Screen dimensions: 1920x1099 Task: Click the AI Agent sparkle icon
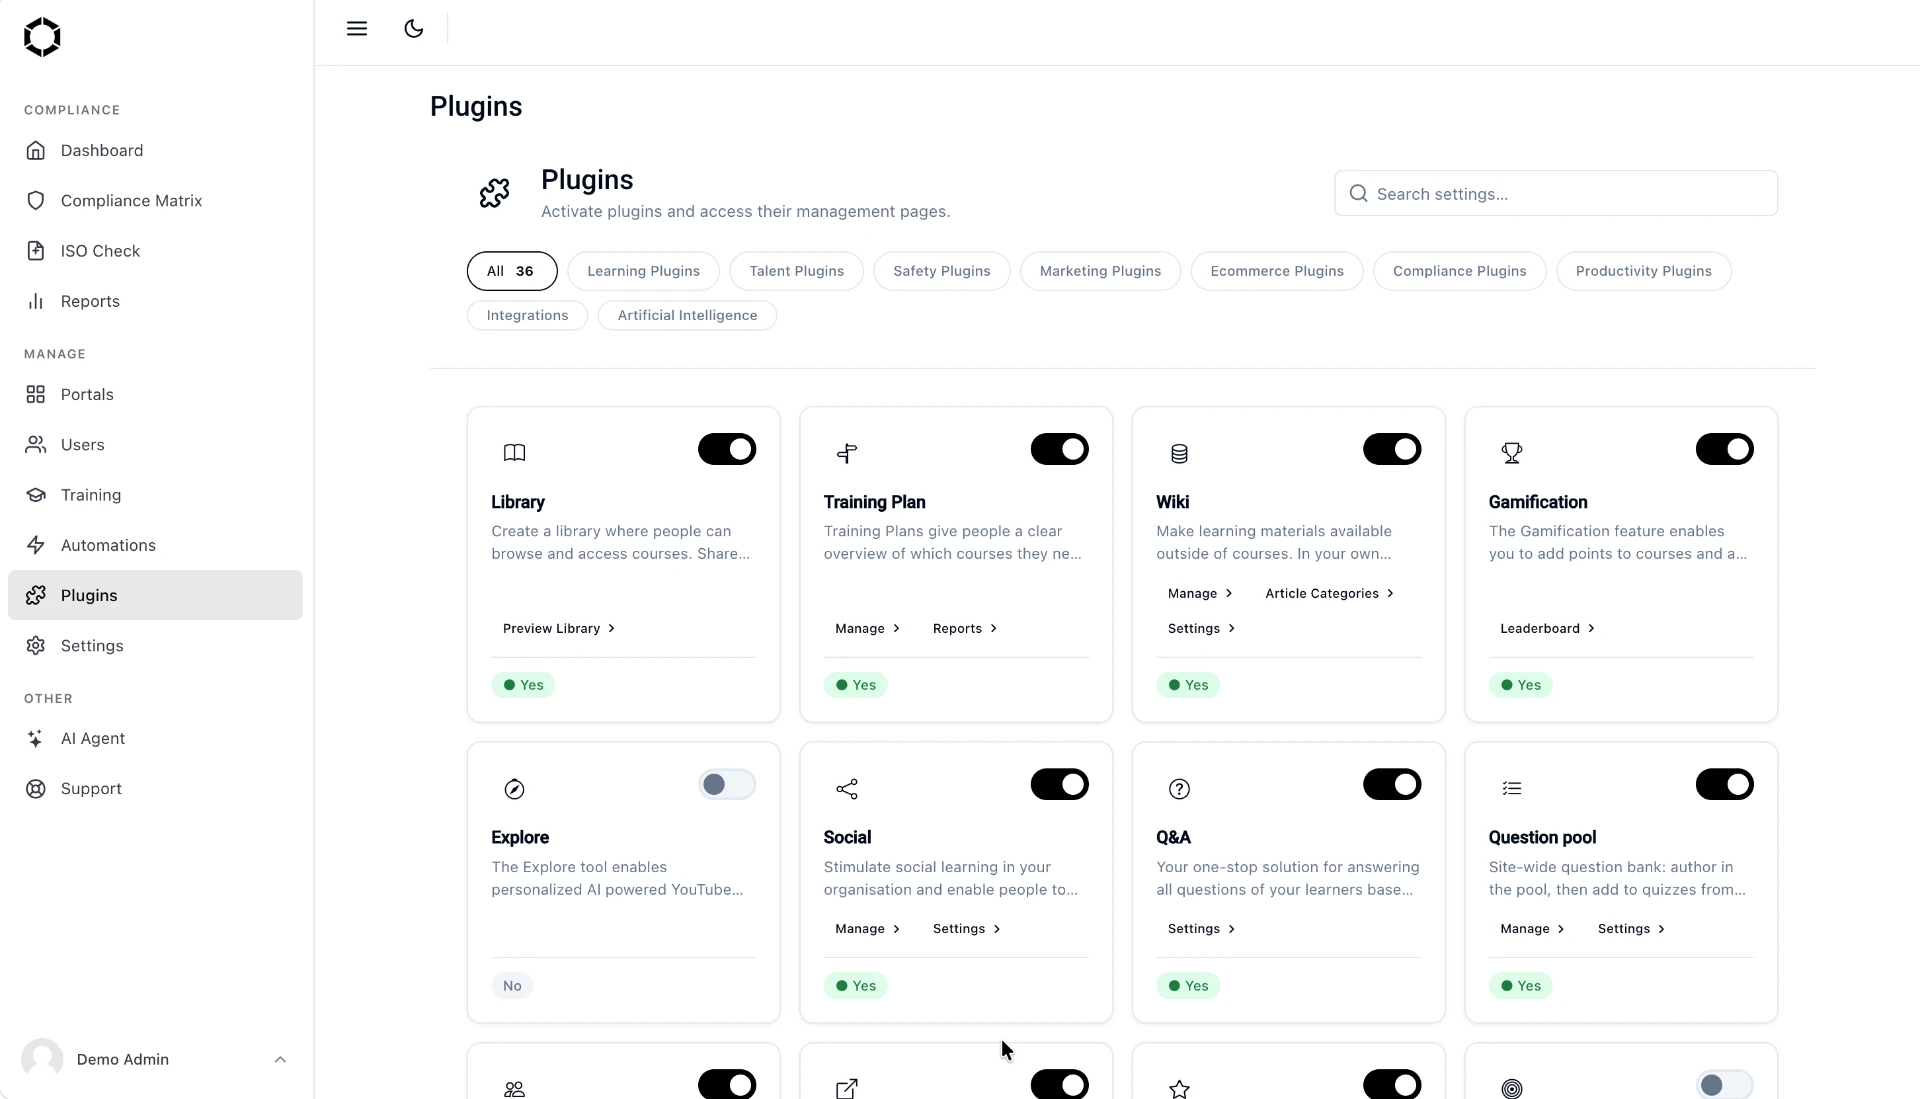pos(36,738)
